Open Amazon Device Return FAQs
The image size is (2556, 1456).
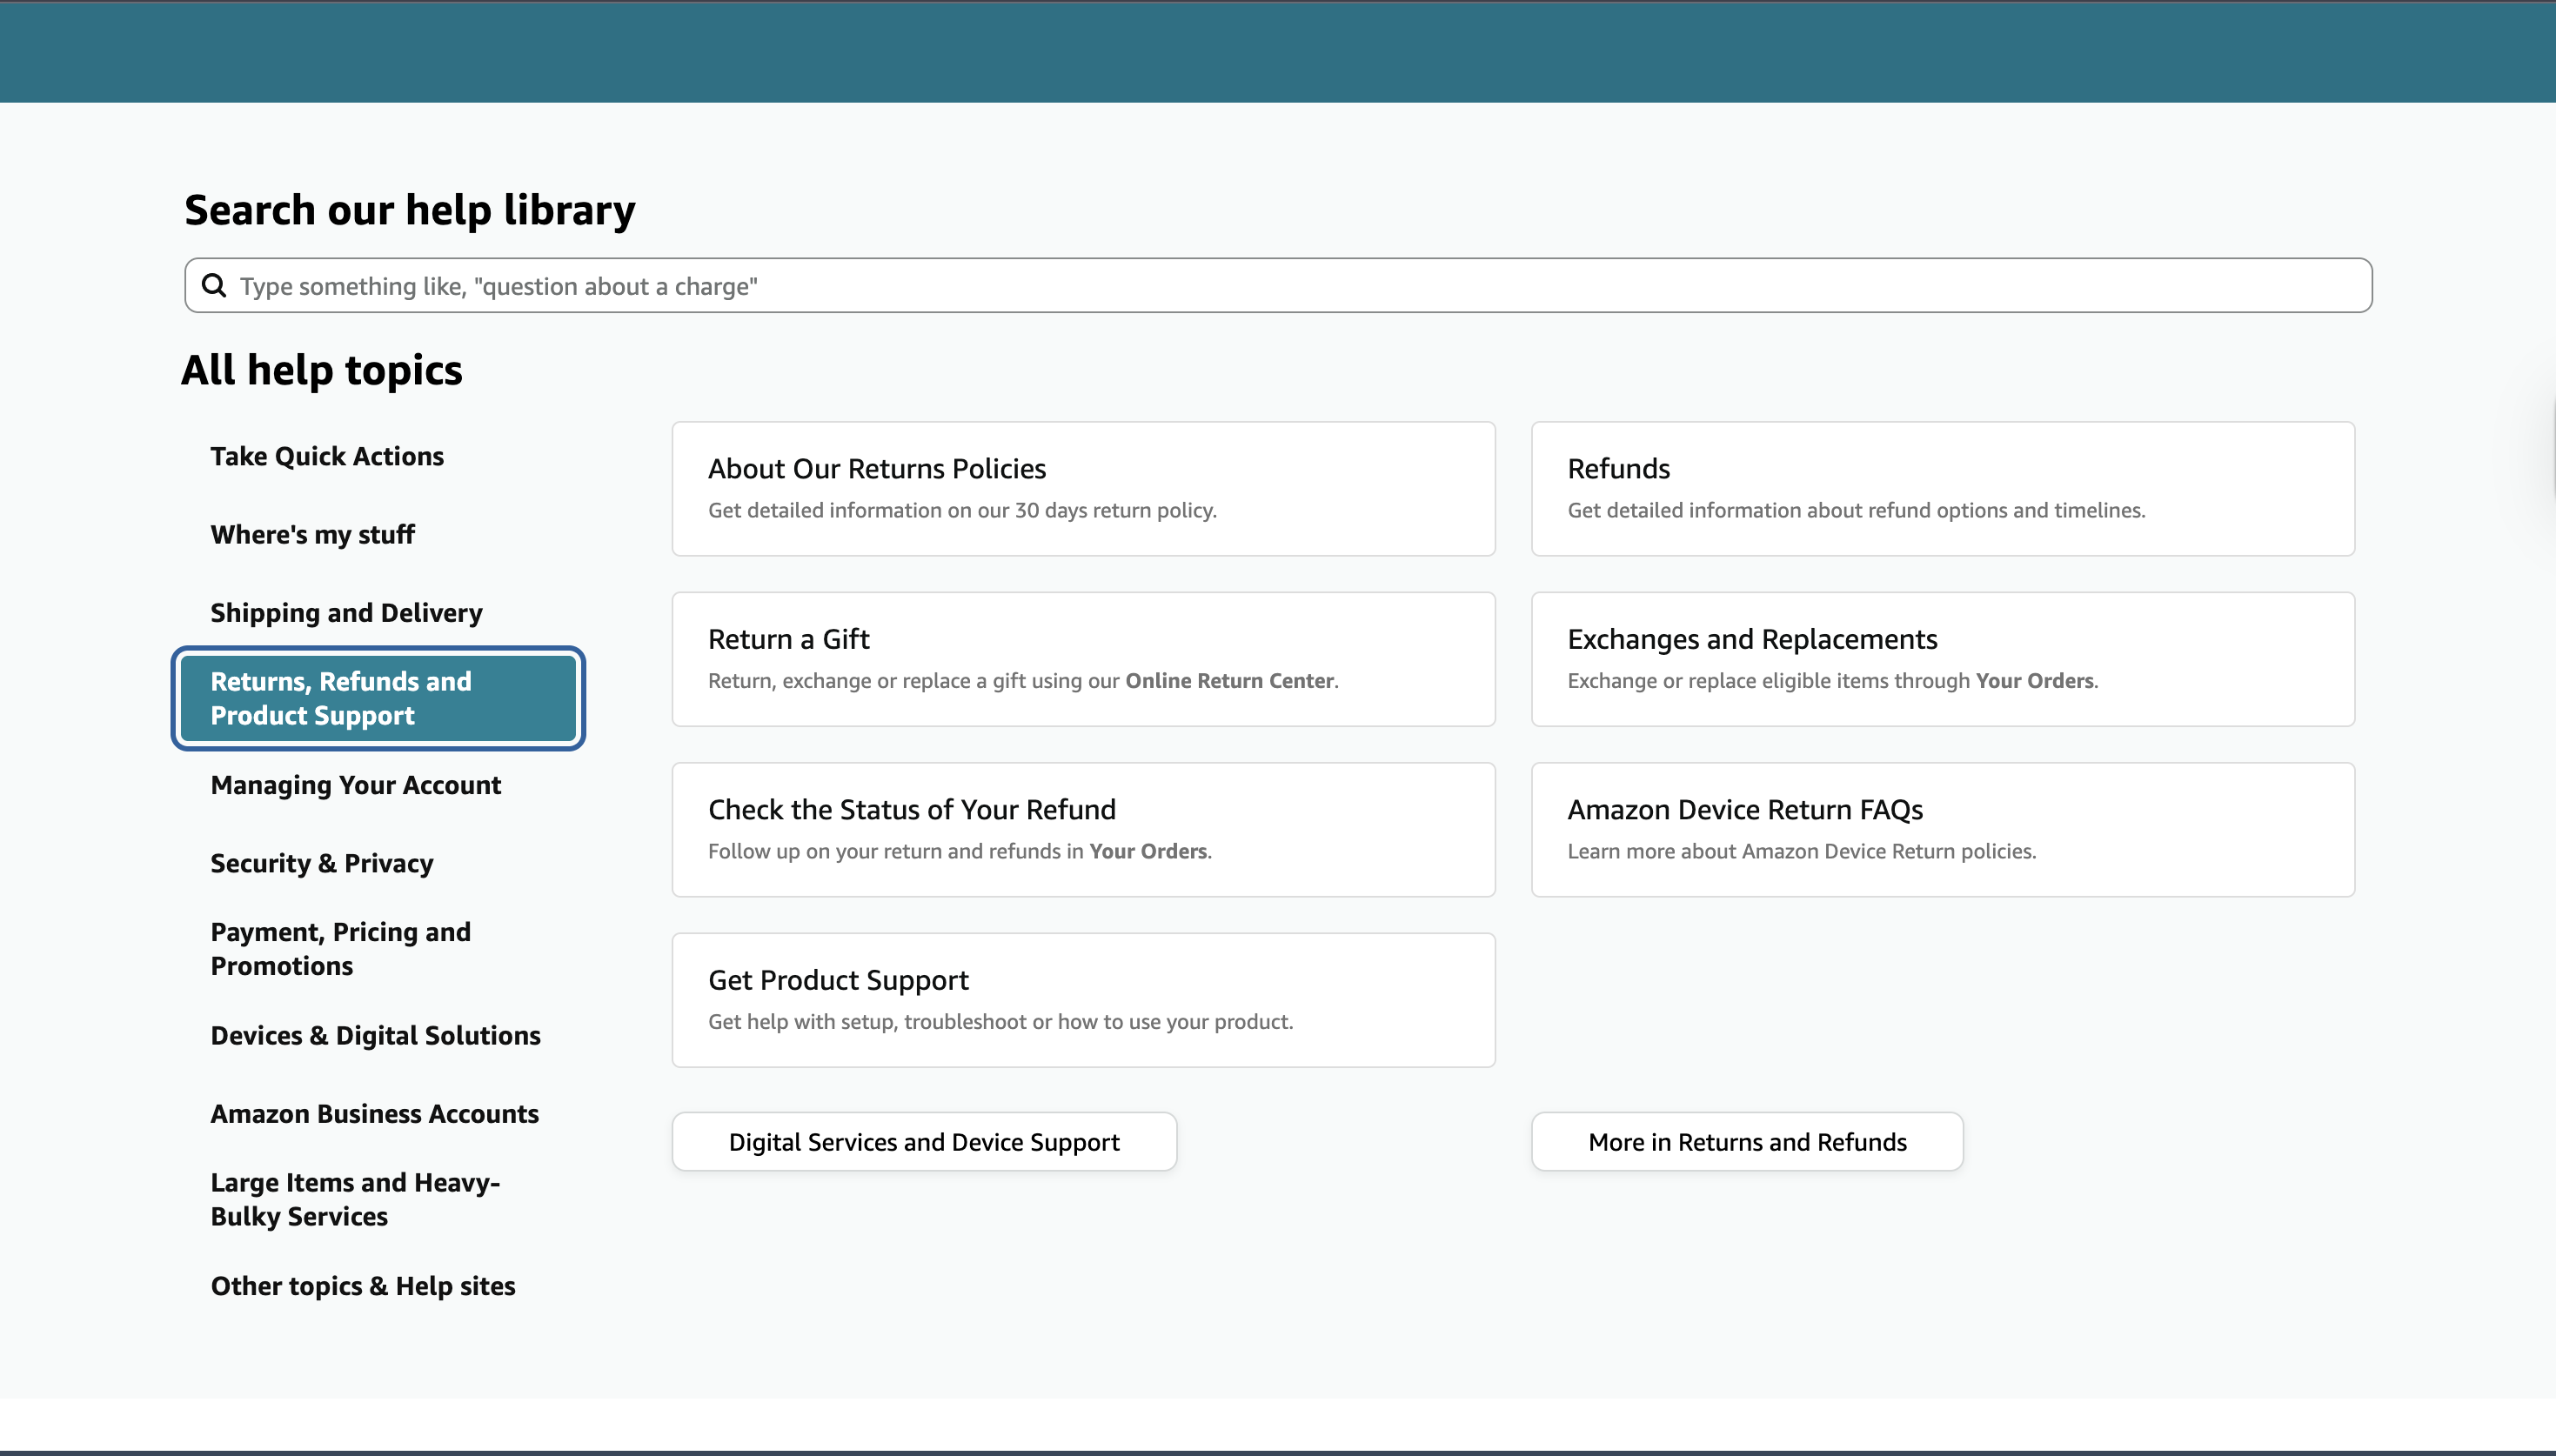point(1941,829)
